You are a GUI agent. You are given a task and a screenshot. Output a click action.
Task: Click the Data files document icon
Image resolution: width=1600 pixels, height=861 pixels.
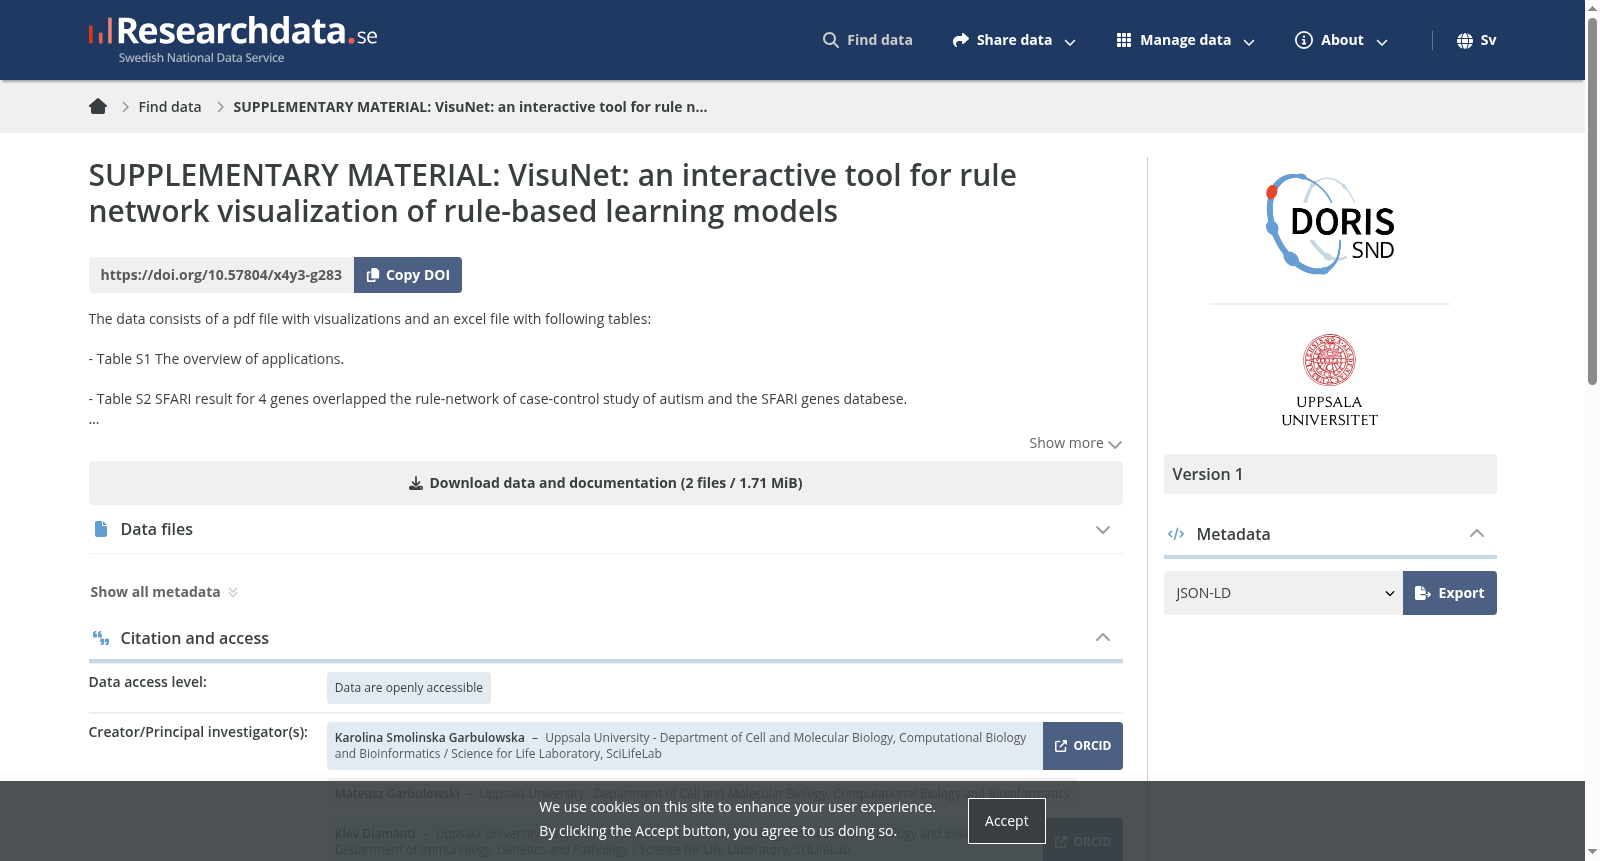pyautogui.click(x=101, y=529)
